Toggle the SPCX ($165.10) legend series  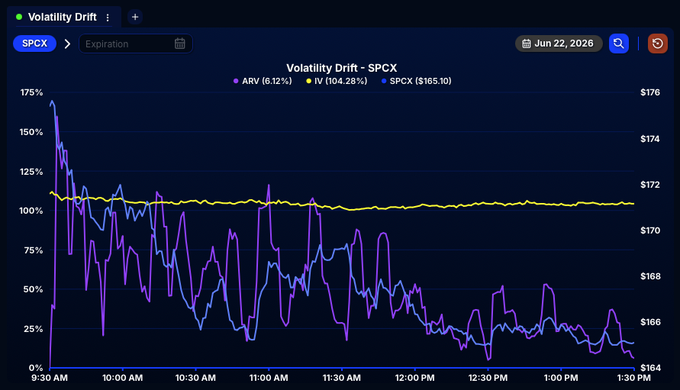coord(417,81)
